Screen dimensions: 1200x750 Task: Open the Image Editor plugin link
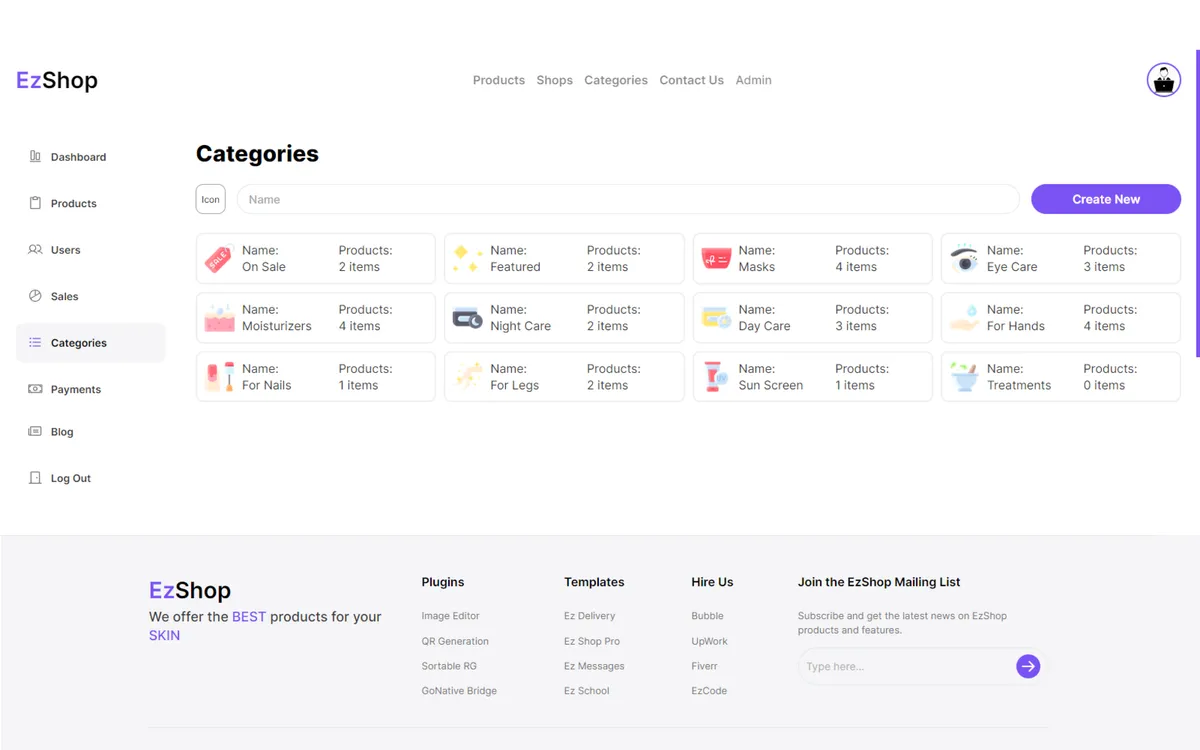(x=450, y=616)
